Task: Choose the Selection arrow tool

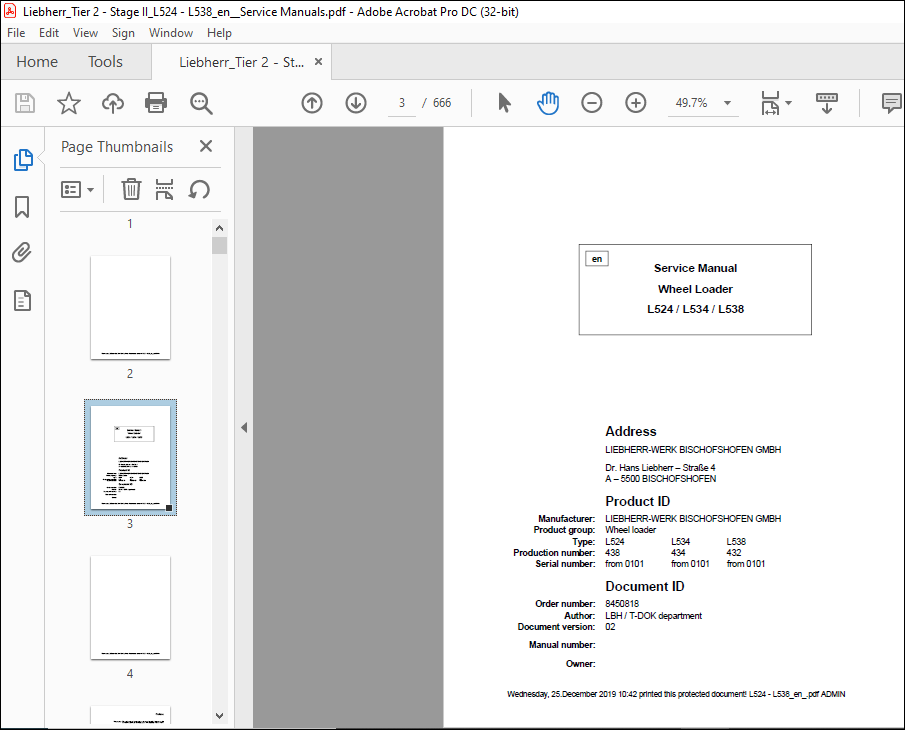Action: [x=504, y=103]
